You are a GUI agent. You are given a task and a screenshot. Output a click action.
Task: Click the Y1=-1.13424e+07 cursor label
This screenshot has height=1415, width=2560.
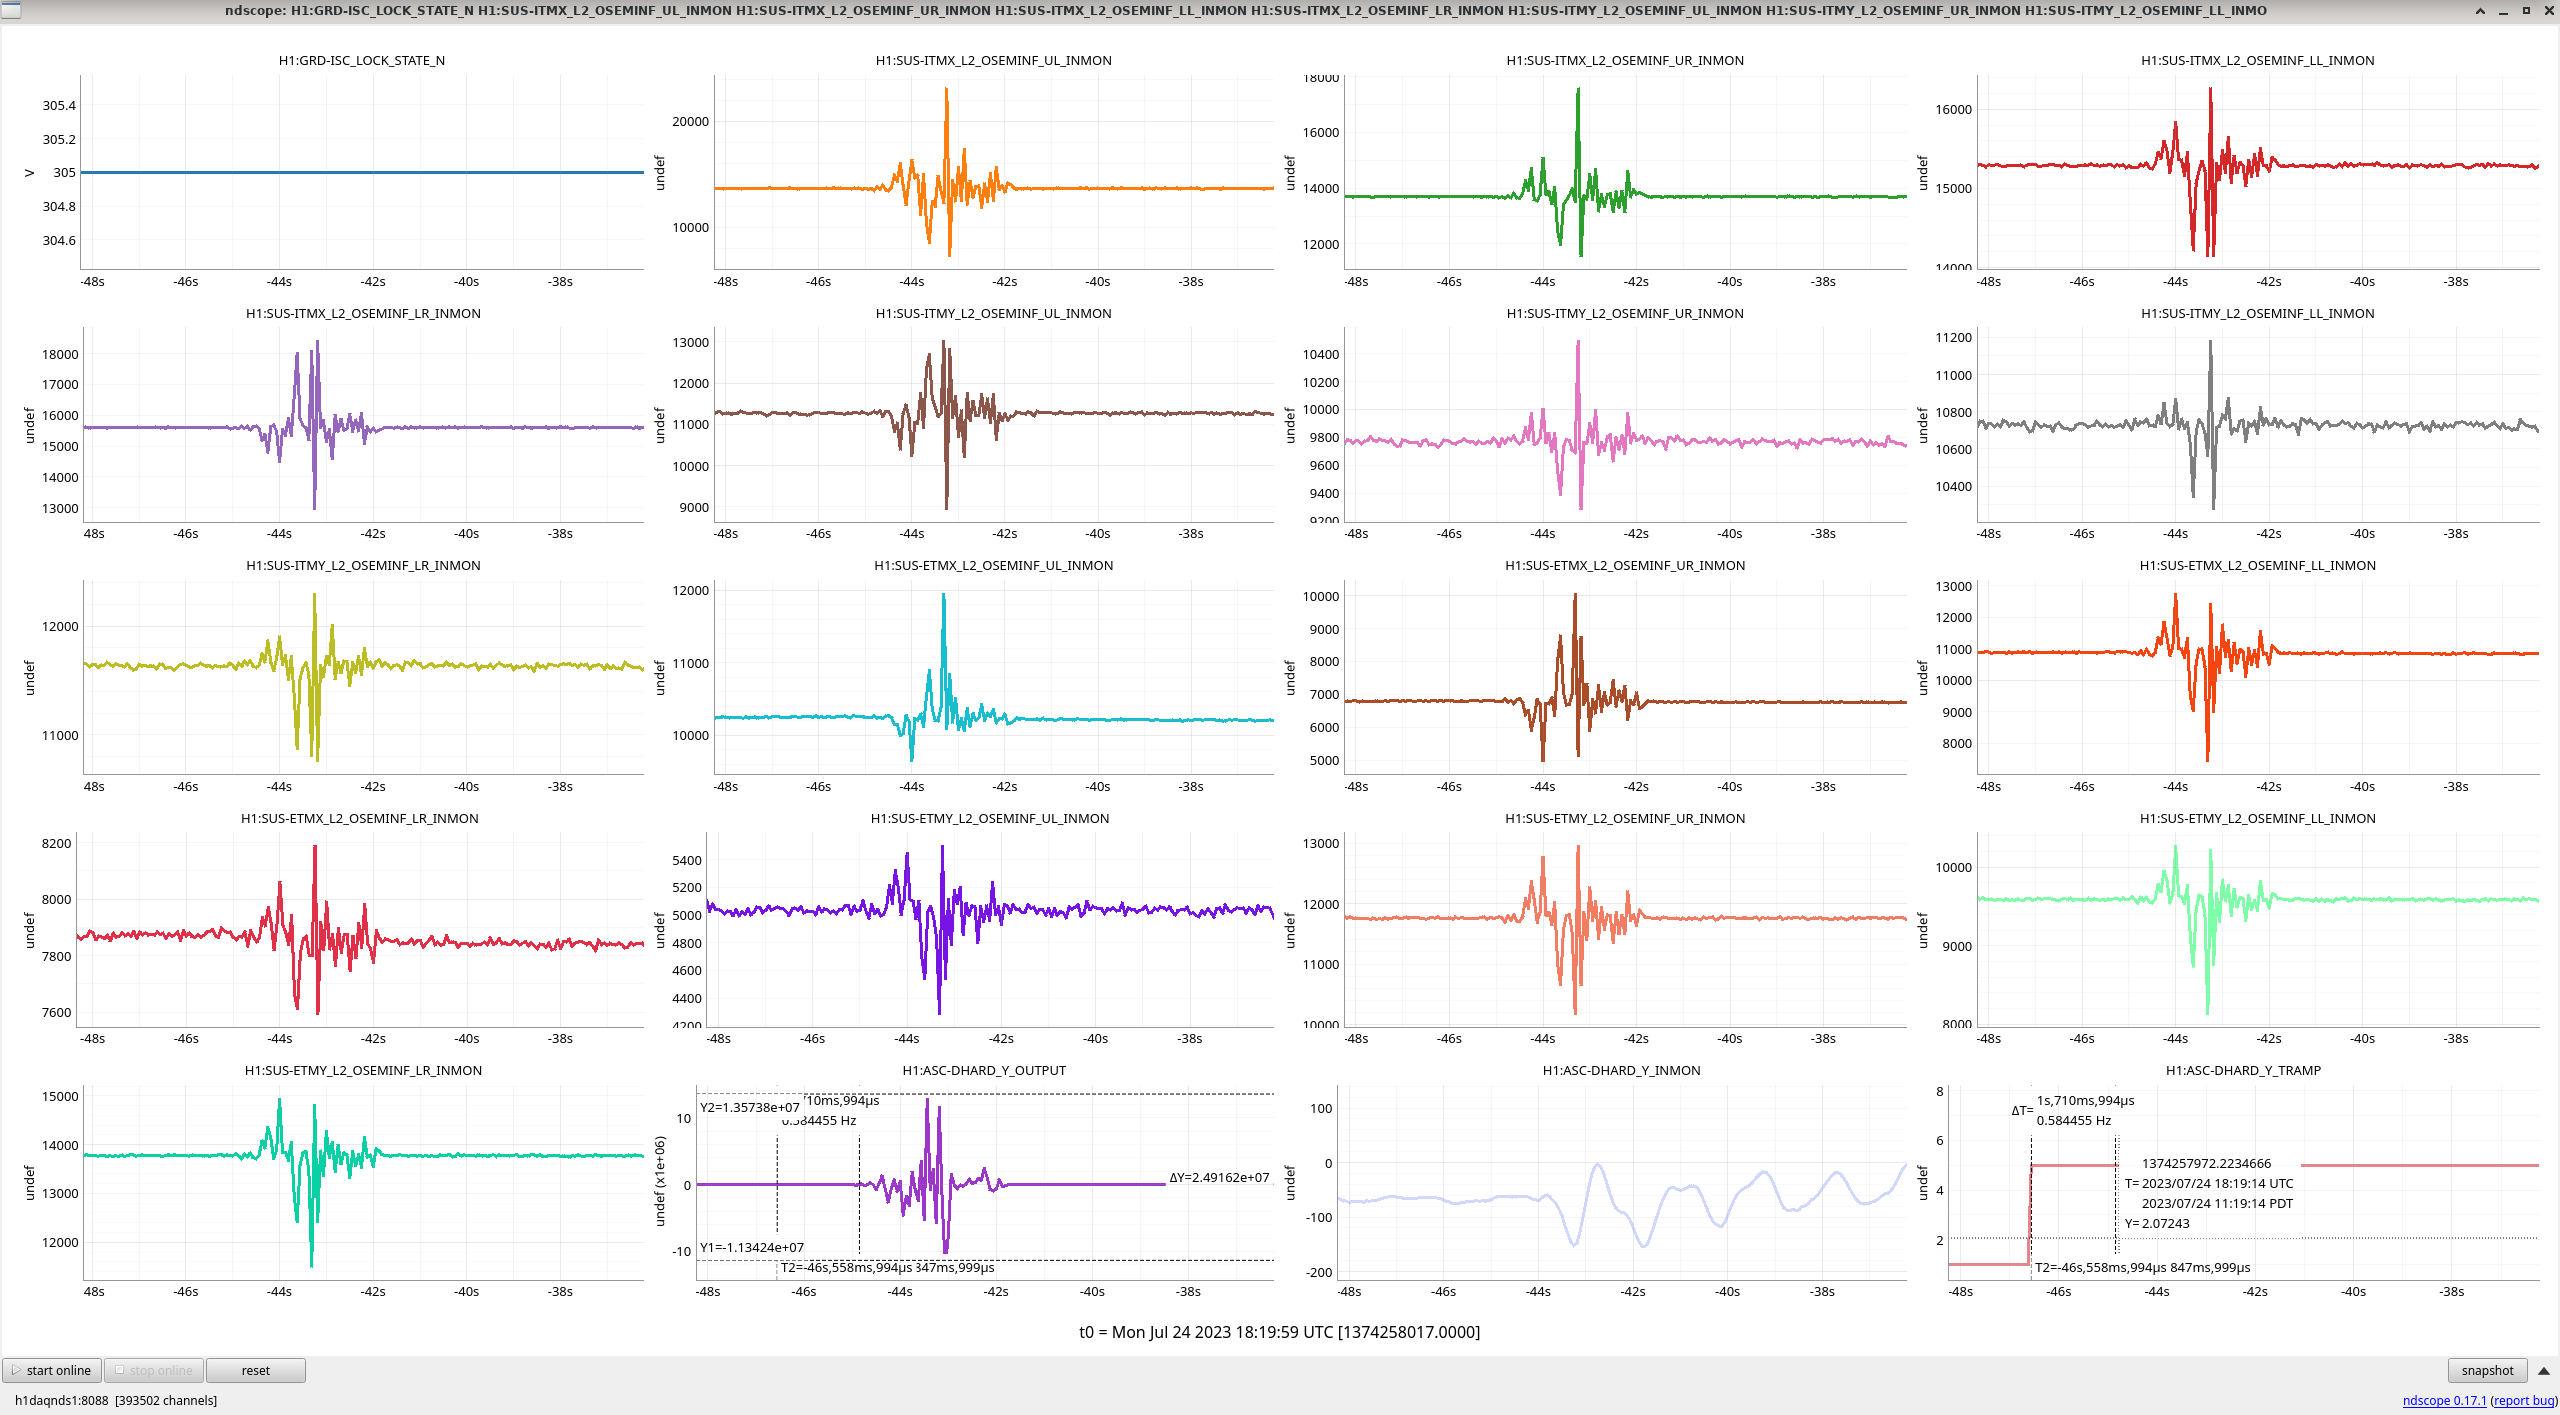[751, 1247]
